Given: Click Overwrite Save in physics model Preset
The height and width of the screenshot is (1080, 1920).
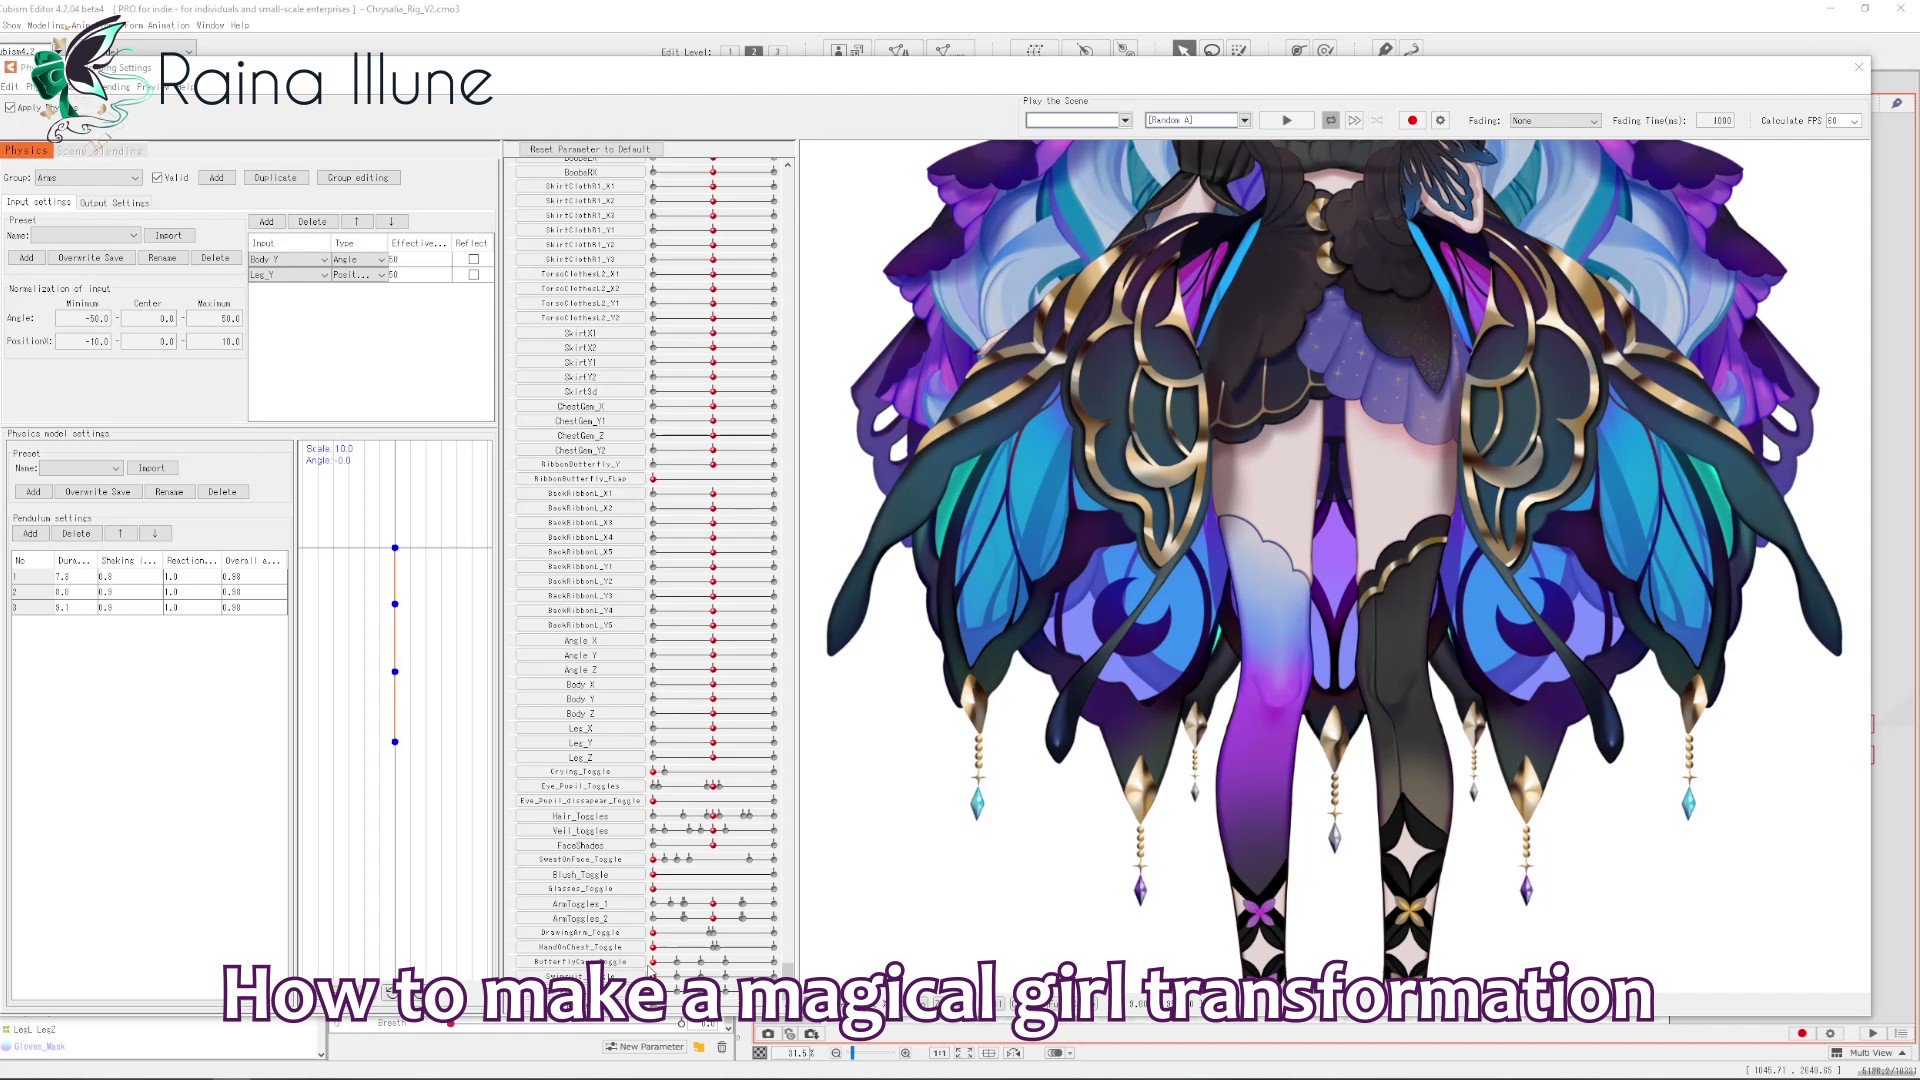Looking at the screenshot, I should click(97, 492).
